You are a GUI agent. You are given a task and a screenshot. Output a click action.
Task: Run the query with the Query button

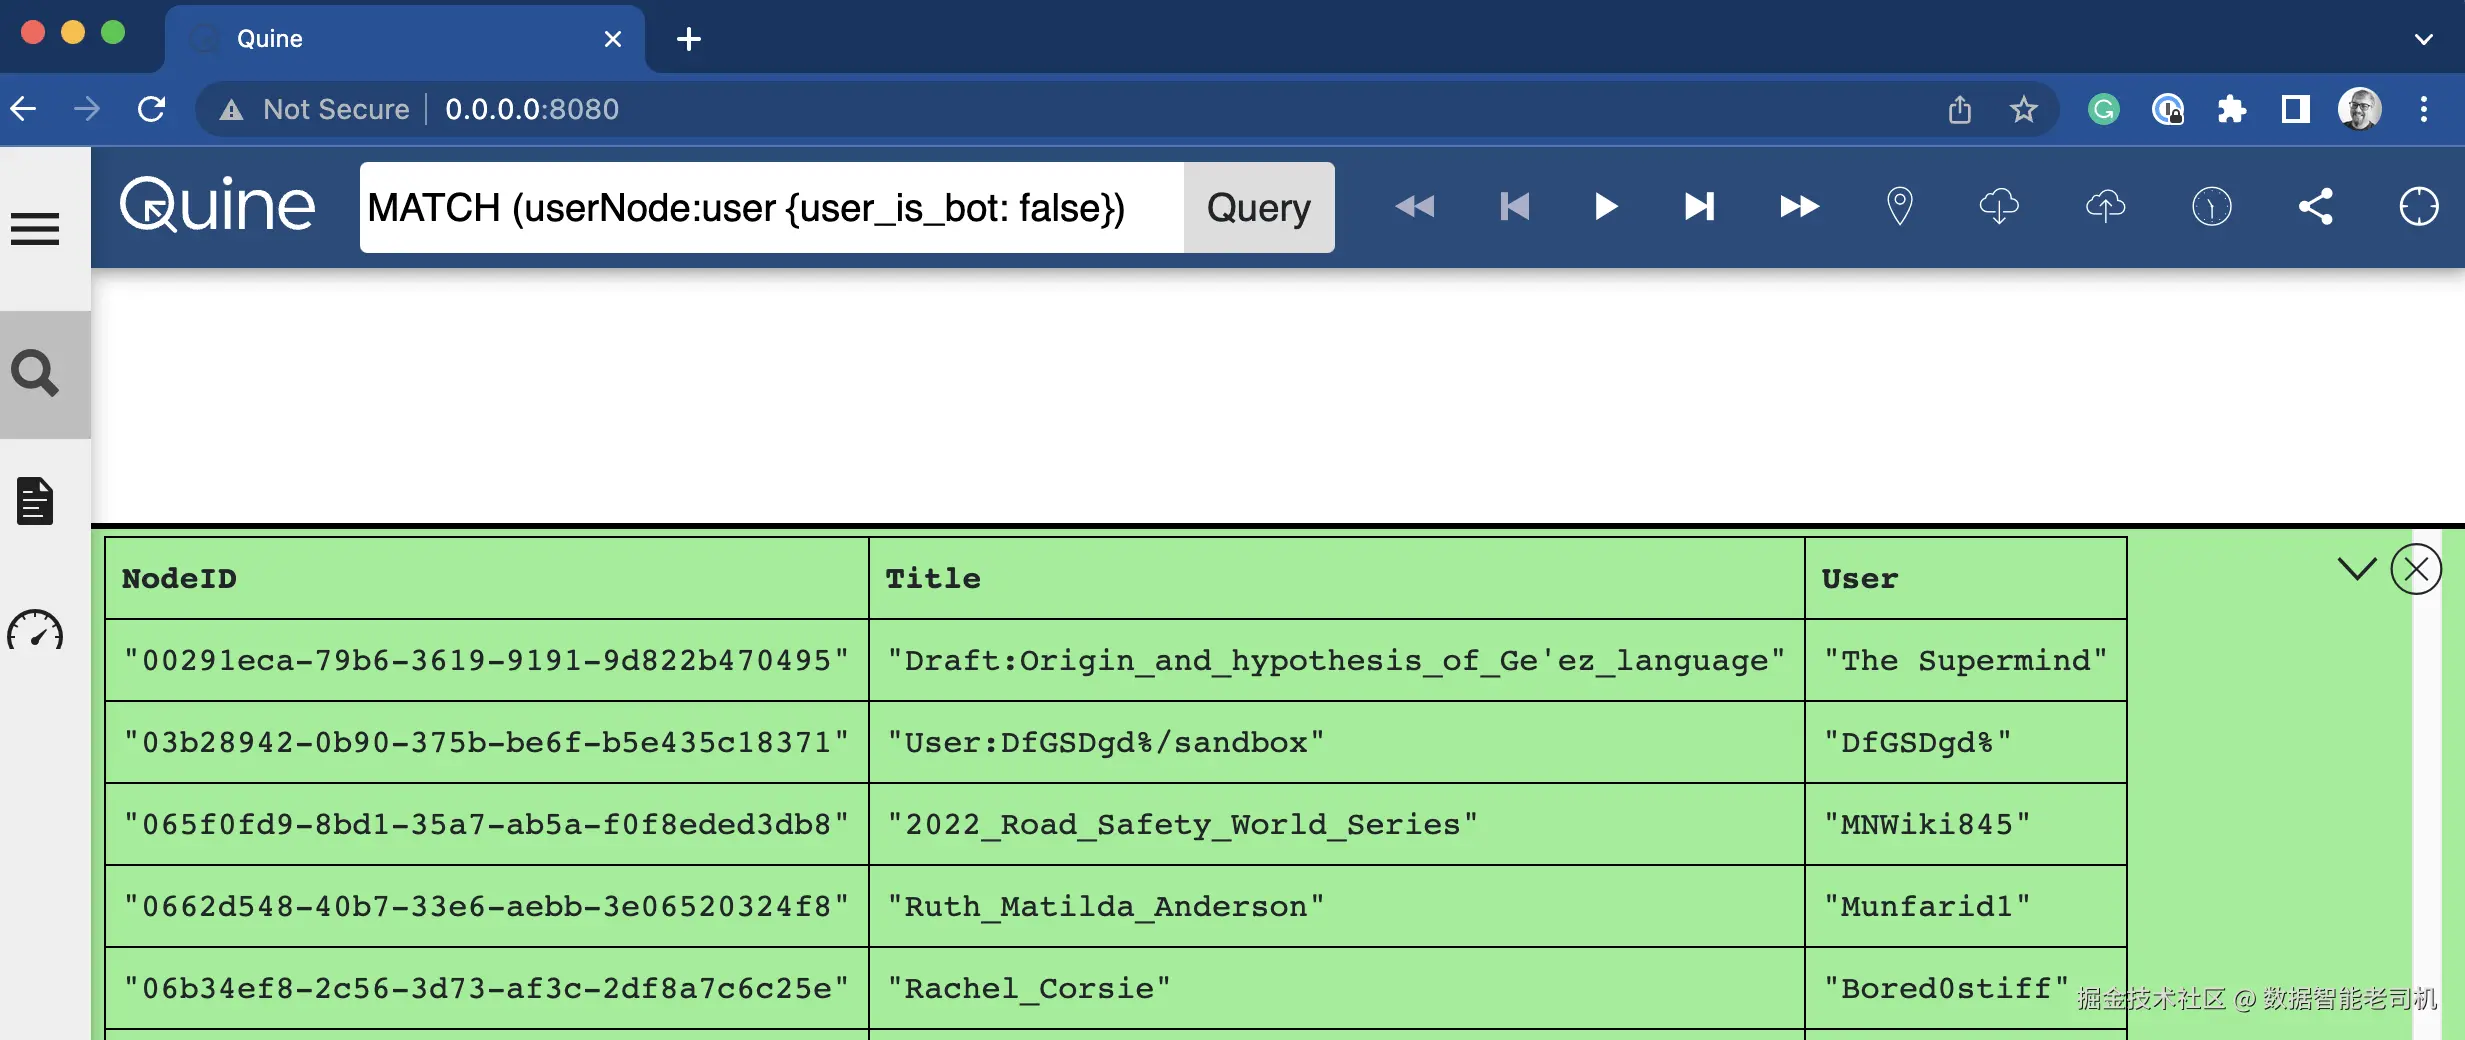(1259, 207)
